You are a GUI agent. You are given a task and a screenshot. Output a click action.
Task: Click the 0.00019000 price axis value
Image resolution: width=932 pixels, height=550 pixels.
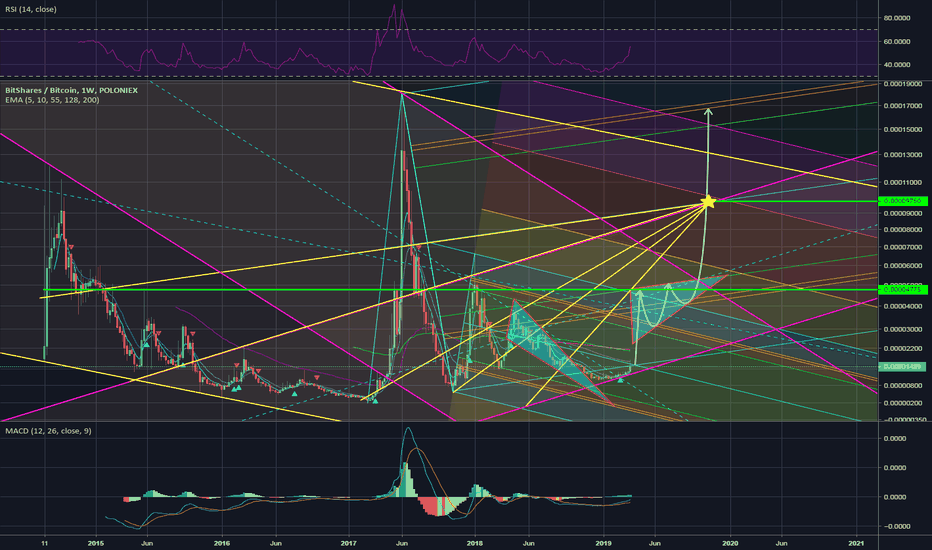903,84
